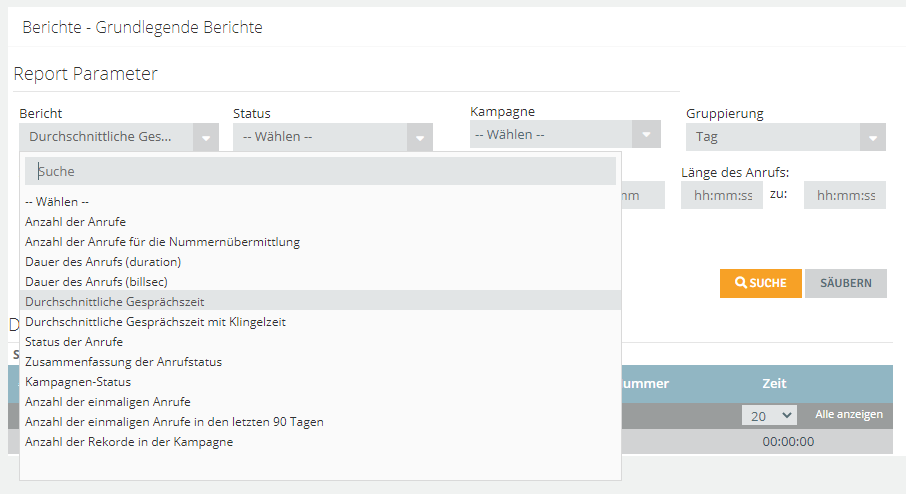Viewport: 906px width, 494px height.
Task: Open the Kampagne dropdown
Action: [x=565, y=135]
